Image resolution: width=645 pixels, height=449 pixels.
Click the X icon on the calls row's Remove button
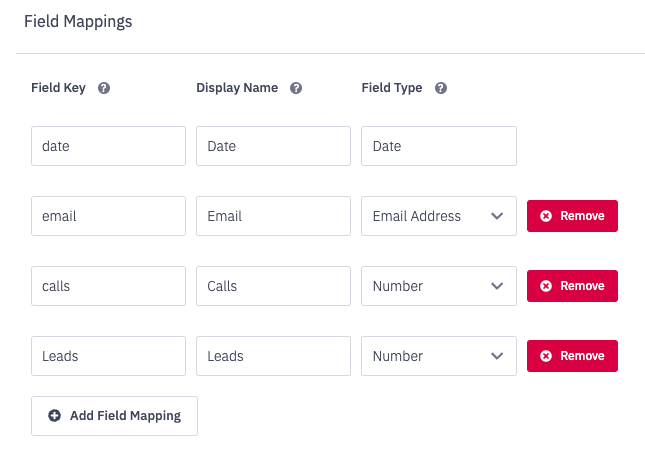tap(546, 286)
